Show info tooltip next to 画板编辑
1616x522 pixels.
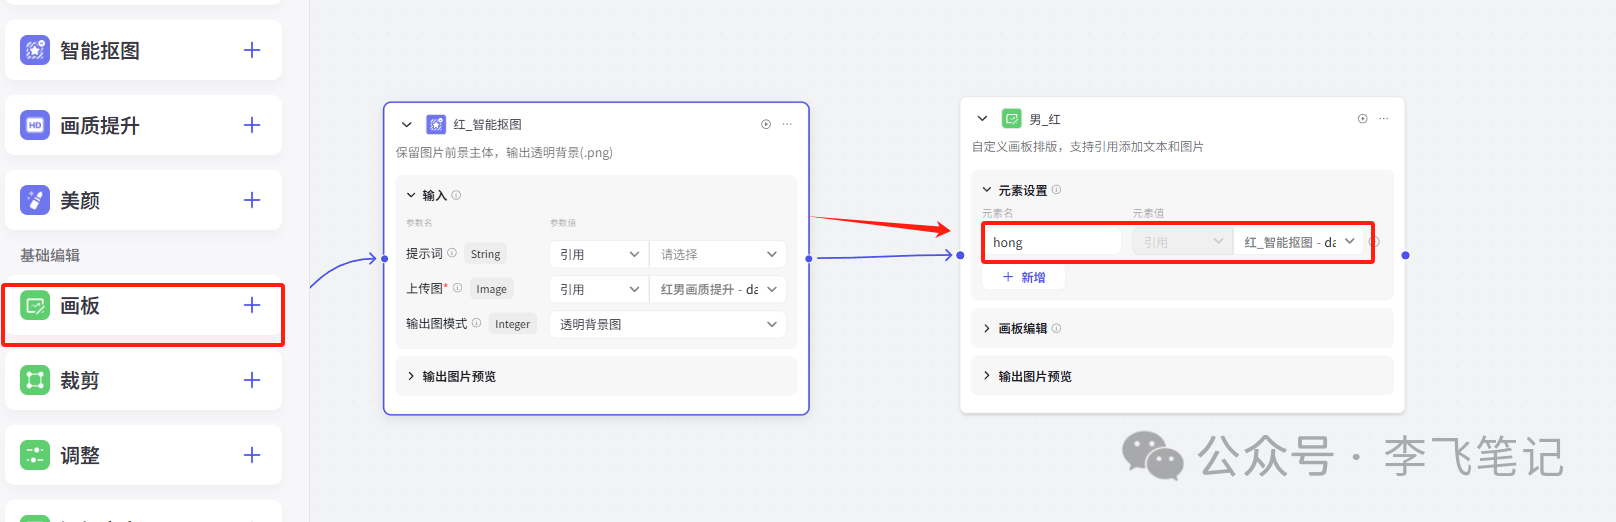[x=1056, y=328]
